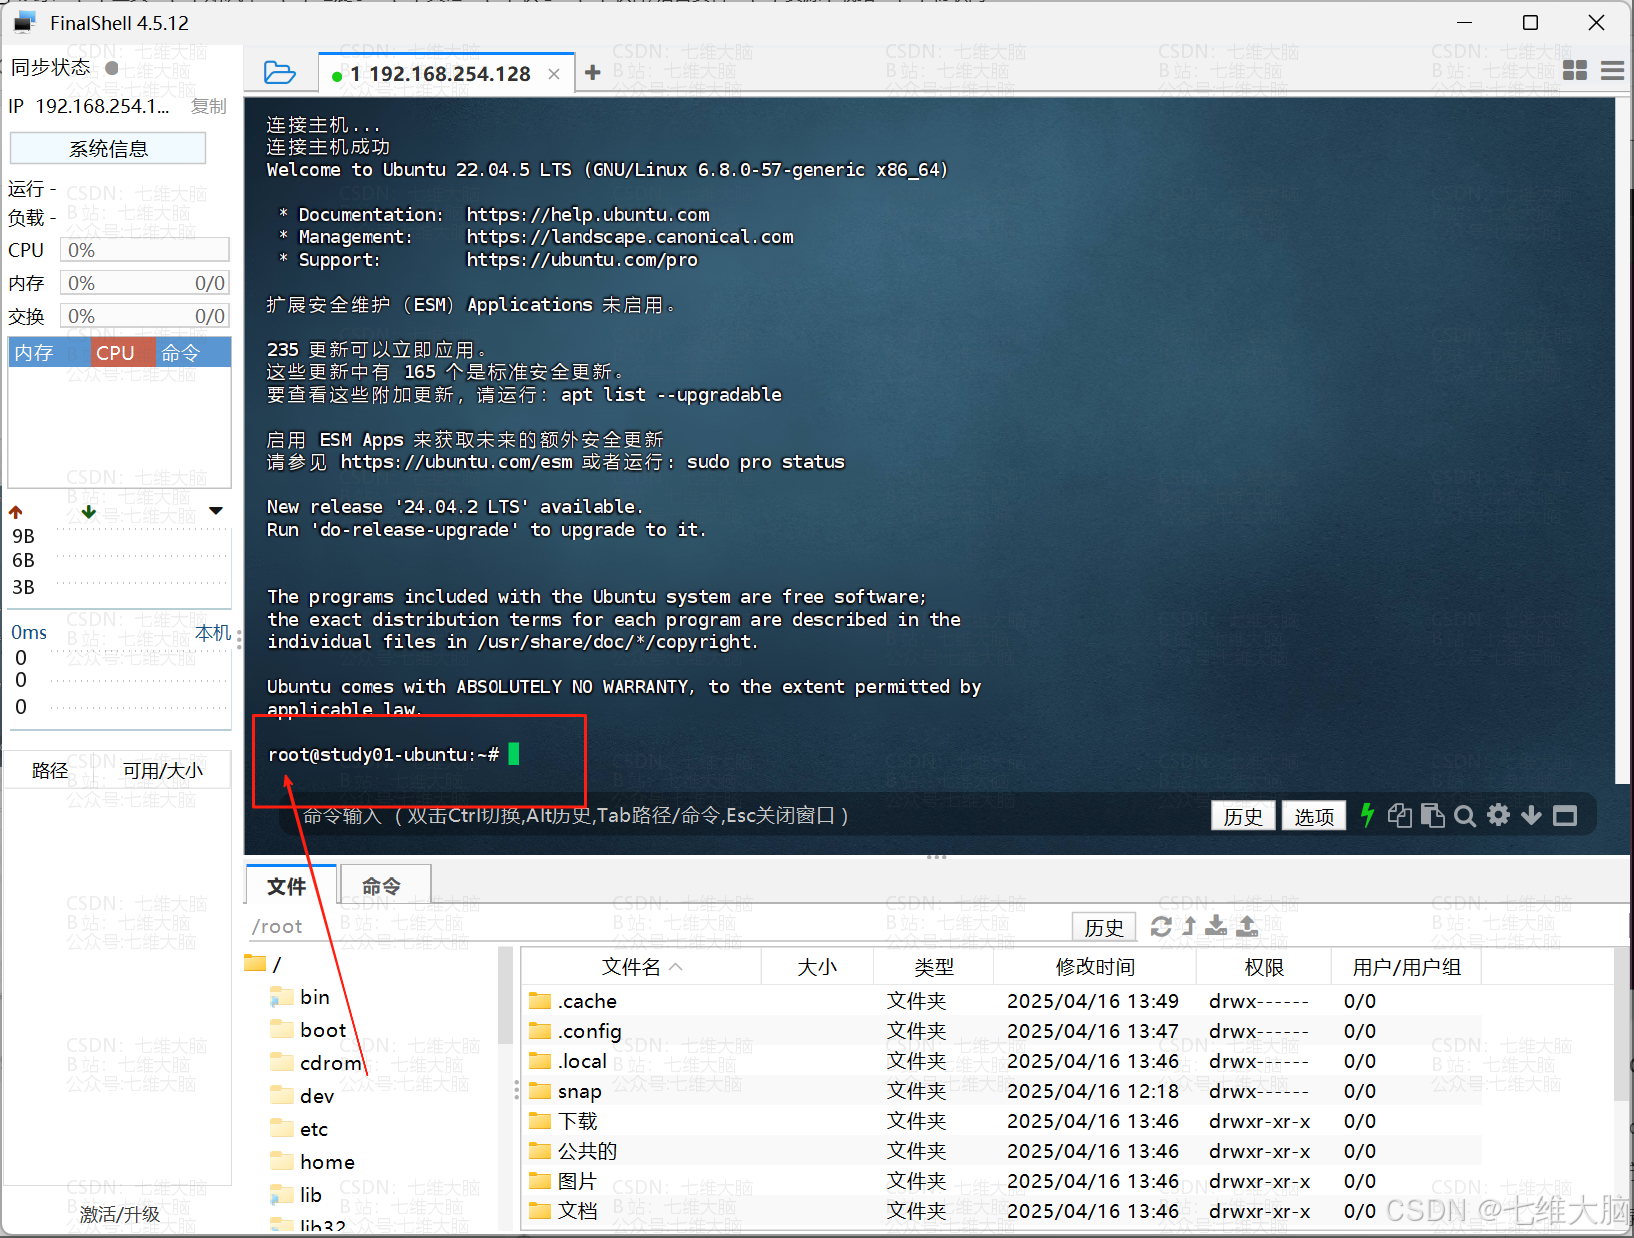This screenshot has height=1238, width=1634.
Task: Open file path history button
Action: pos(1104,927)
